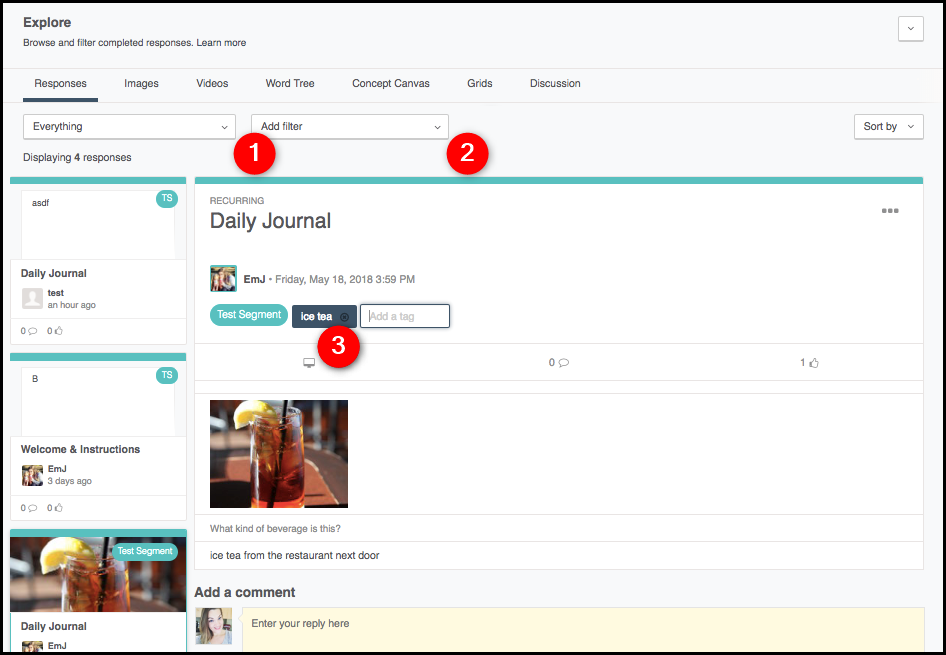
Task: Open the Videos tab
Action: point(212,83)
